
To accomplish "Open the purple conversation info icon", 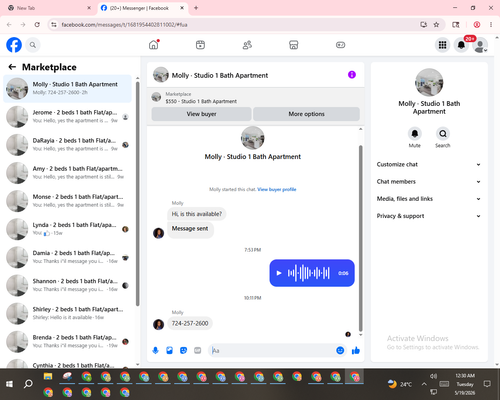I will (x=352, y=75).
